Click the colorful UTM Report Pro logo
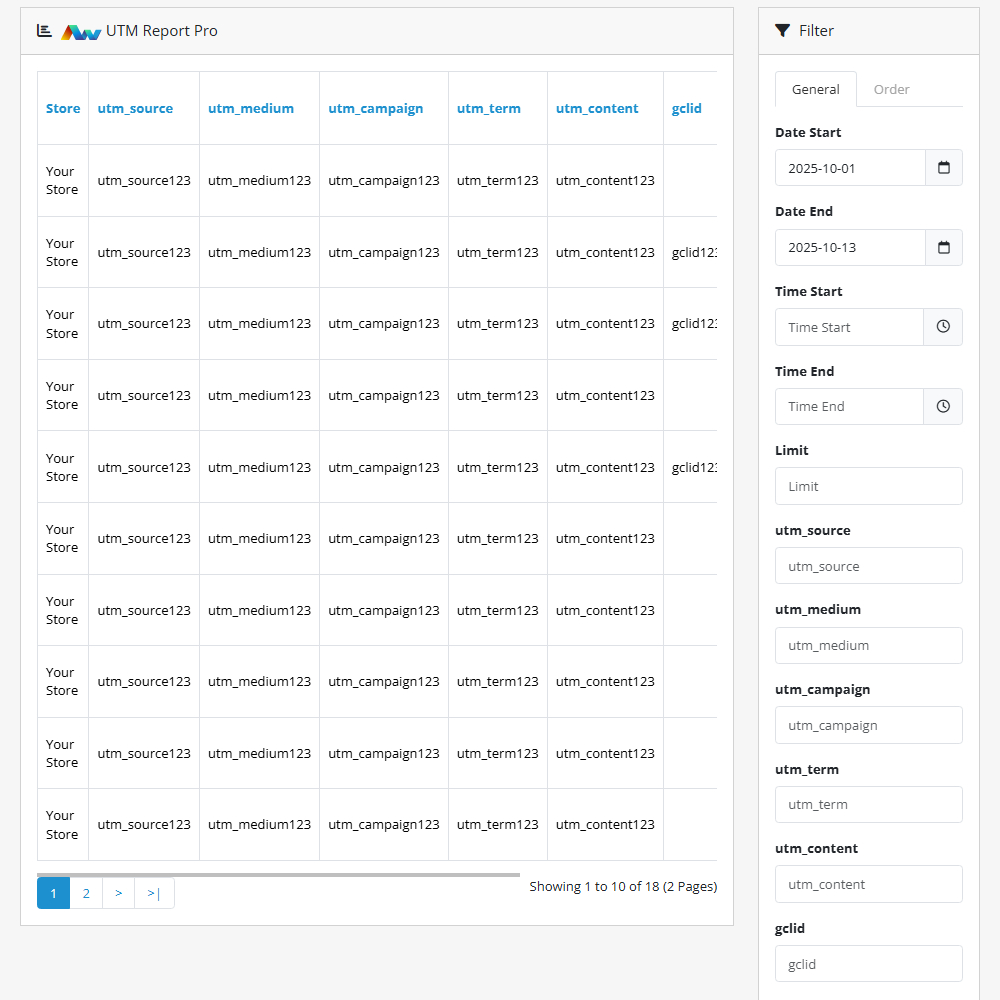Viewport: 1000px width, 1000px height. tap(81, 32)
